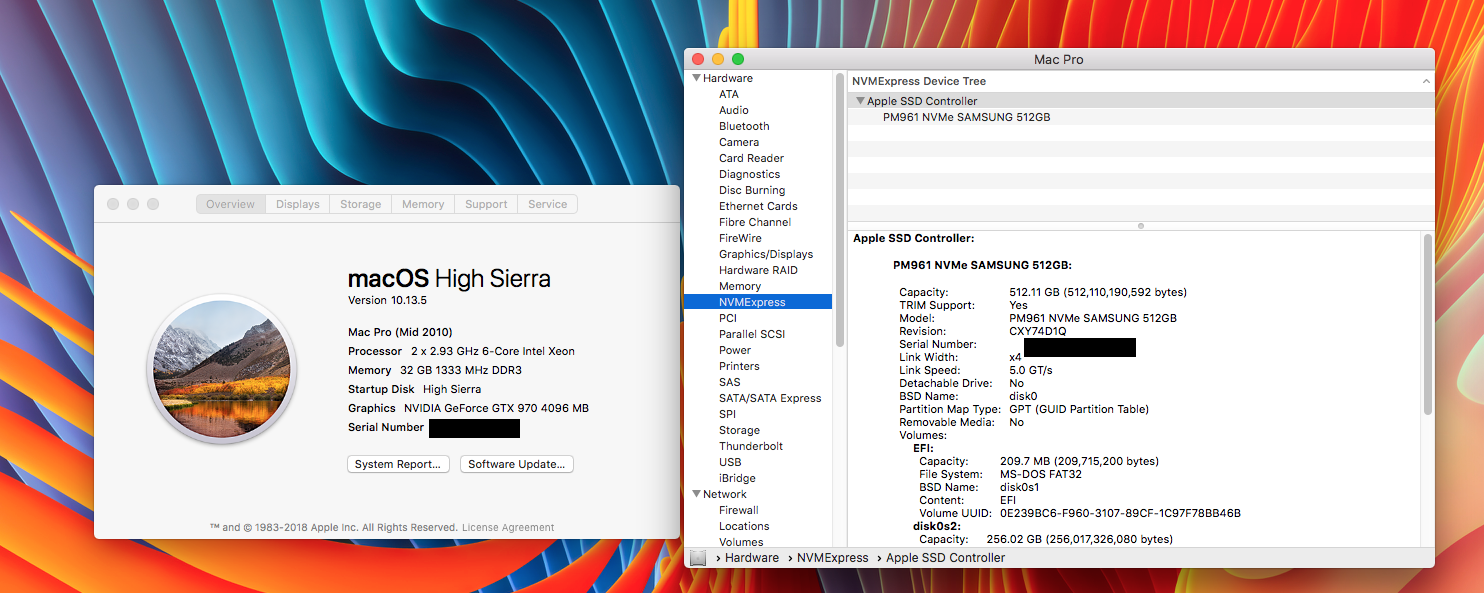Select Thunderbolt in the hardware sidebar
Screen dimensions: 1484x593
pos(751,446)
